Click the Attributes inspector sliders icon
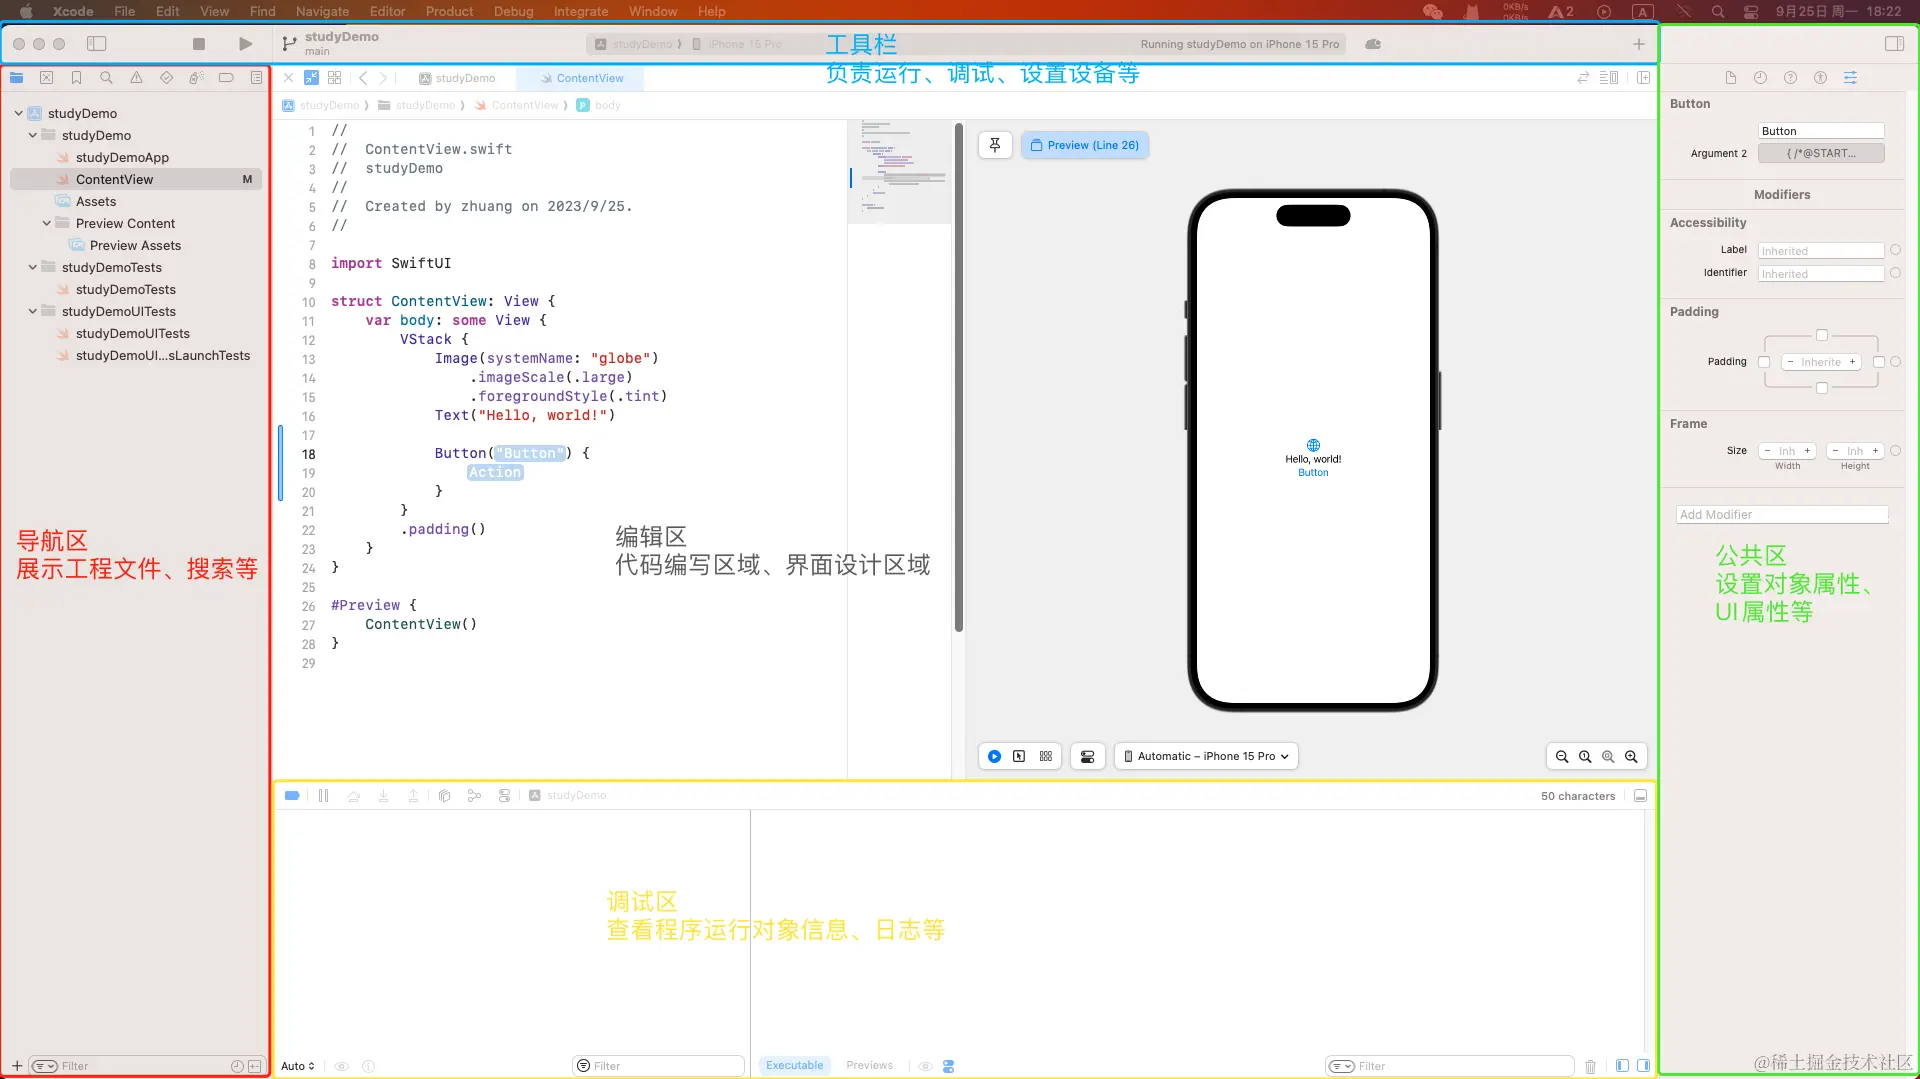1920x1079 pixels. (x=1850, y=78)
